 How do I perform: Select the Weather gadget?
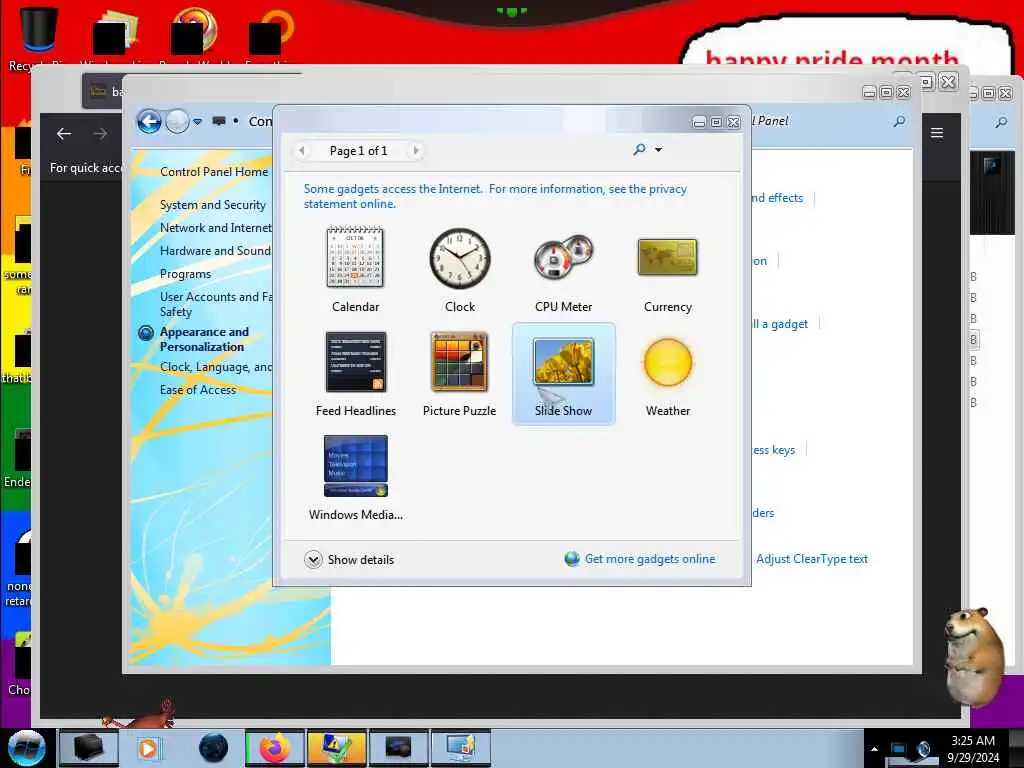(667, 374)
